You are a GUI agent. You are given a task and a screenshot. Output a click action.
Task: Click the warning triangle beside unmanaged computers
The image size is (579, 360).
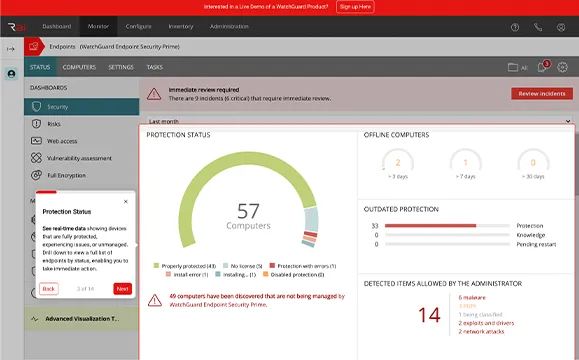[x=155, y=300]
